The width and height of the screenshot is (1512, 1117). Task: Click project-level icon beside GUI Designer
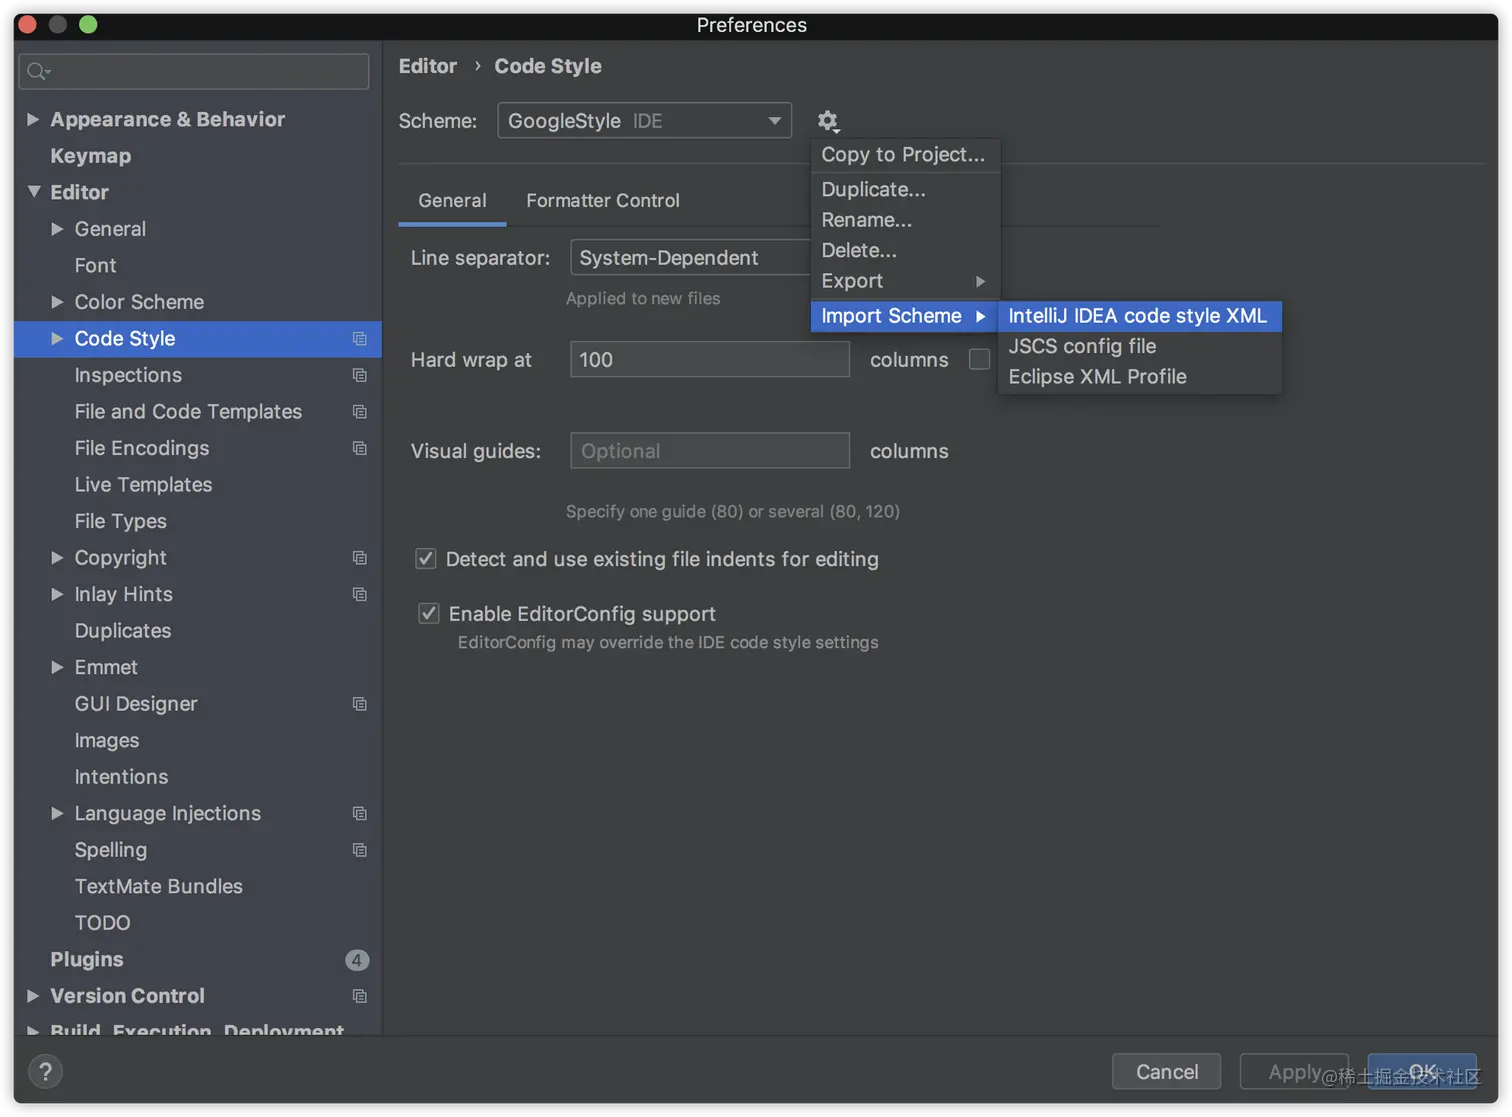360,704
